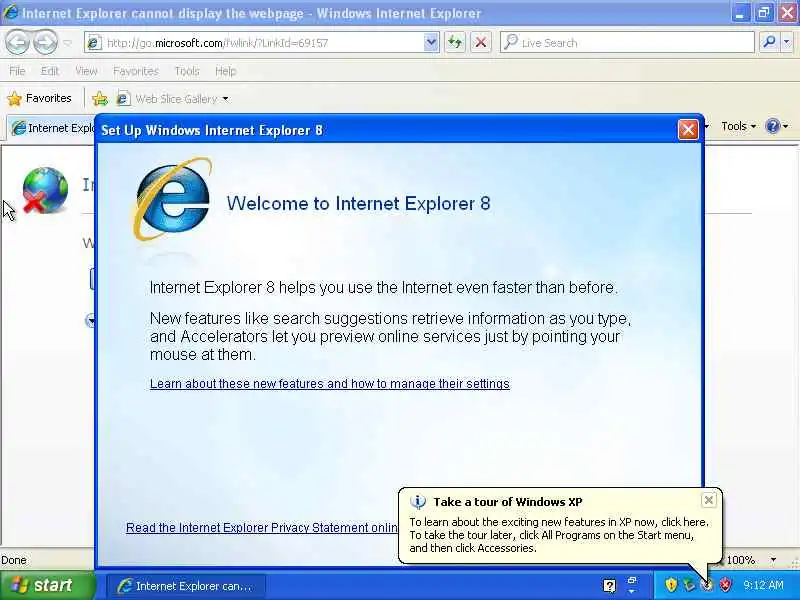800x600 pixels.
Task: Close the Set Up Internet Explorer 8 dialog
Action: click(x=688, y=130)
